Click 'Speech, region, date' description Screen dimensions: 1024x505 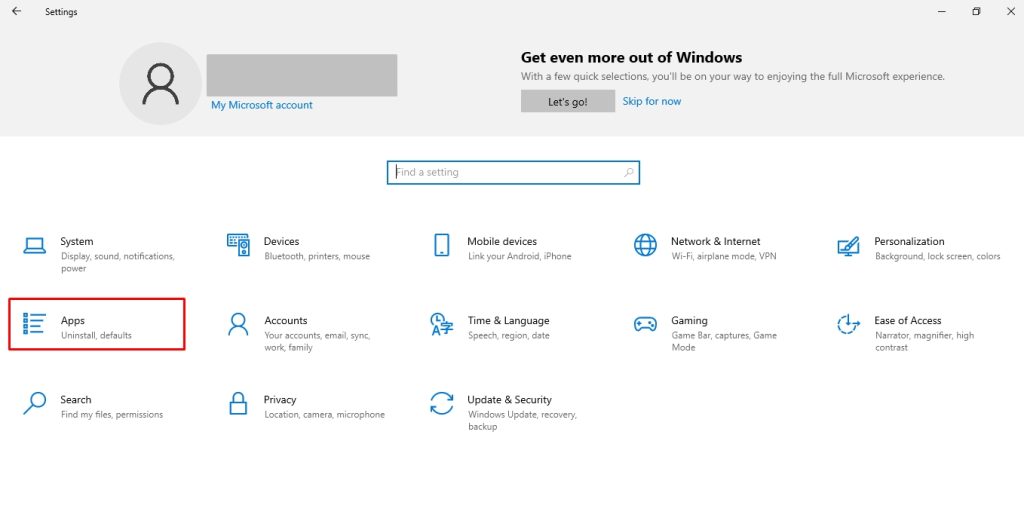coord(509,335)
